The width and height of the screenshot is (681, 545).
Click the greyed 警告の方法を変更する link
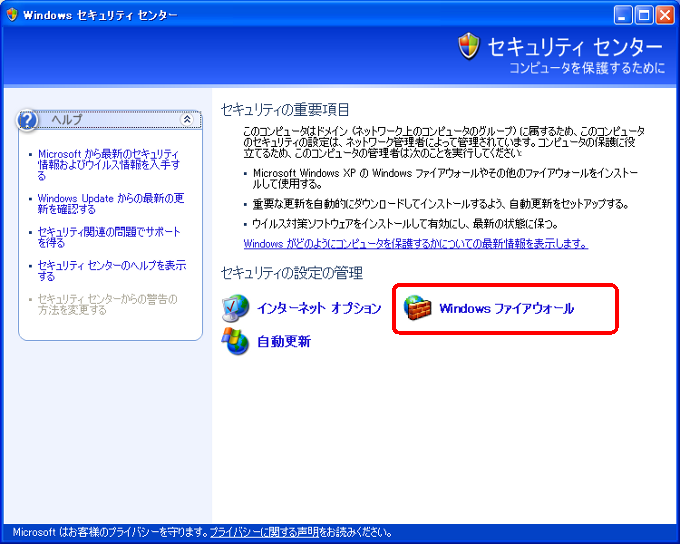pos(106,304)
